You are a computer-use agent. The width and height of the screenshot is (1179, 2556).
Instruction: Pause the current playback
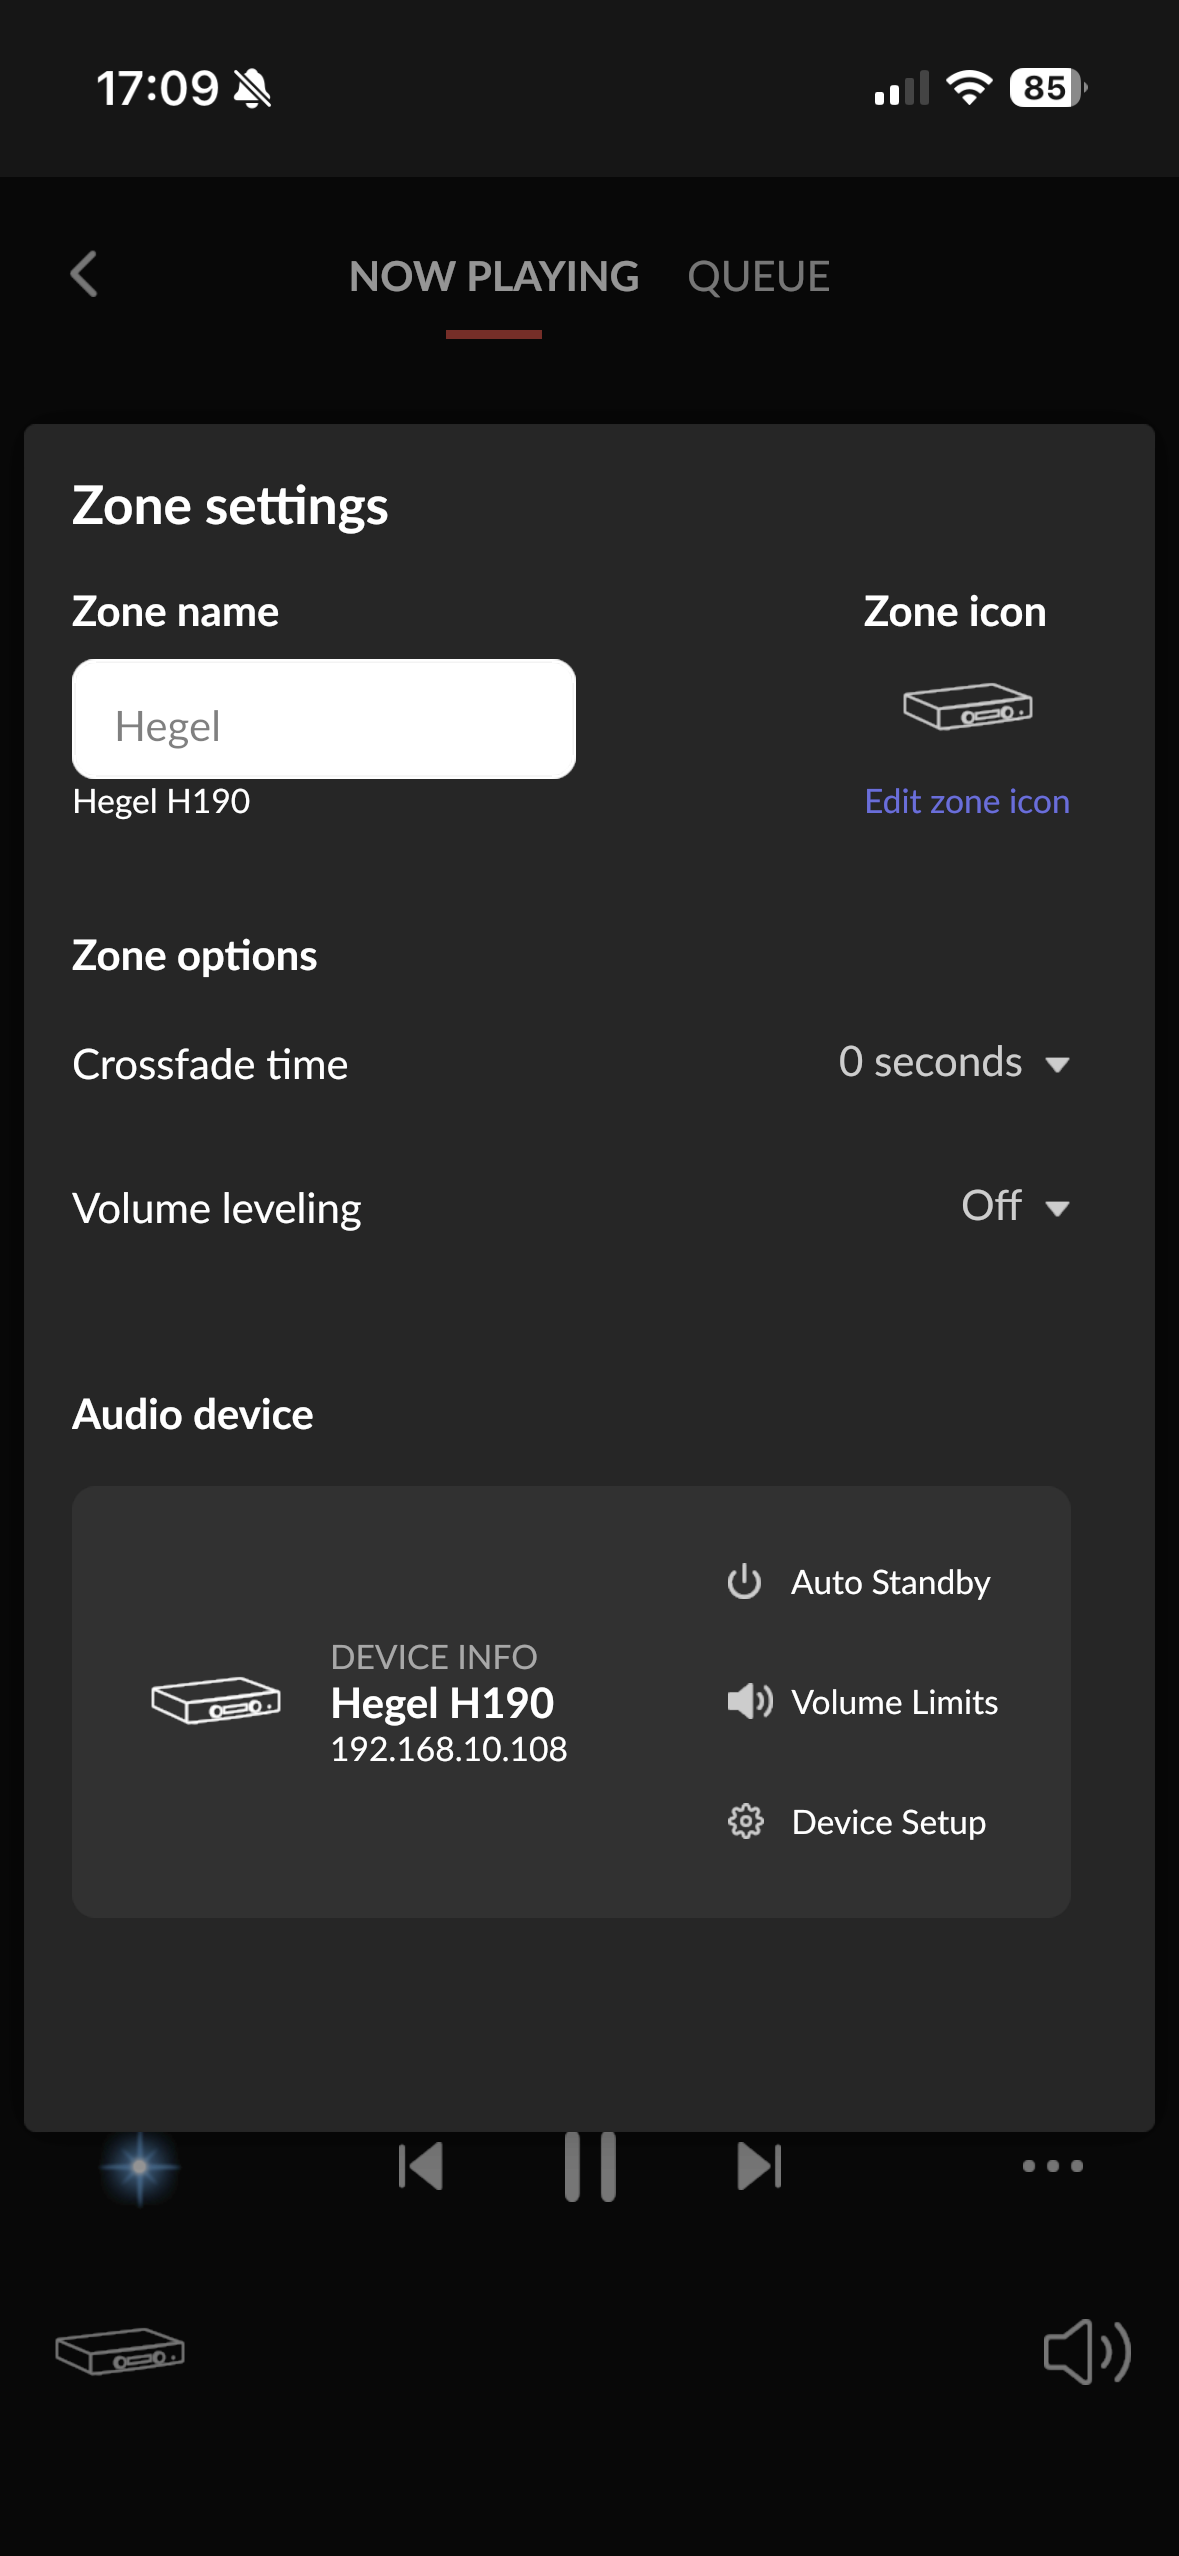[590, 2167]
